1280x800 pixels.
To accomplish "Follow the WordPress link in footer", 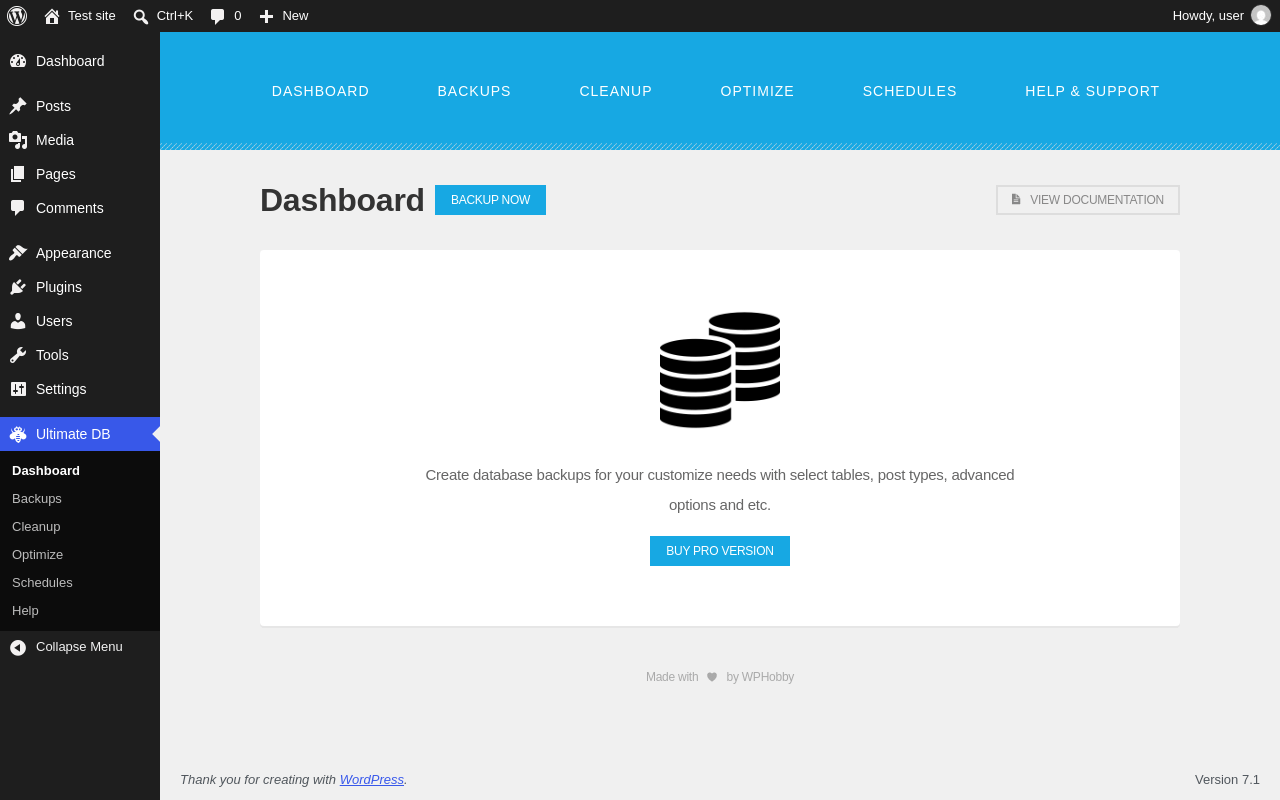I will pyautogui.click(x=372, y=779).
